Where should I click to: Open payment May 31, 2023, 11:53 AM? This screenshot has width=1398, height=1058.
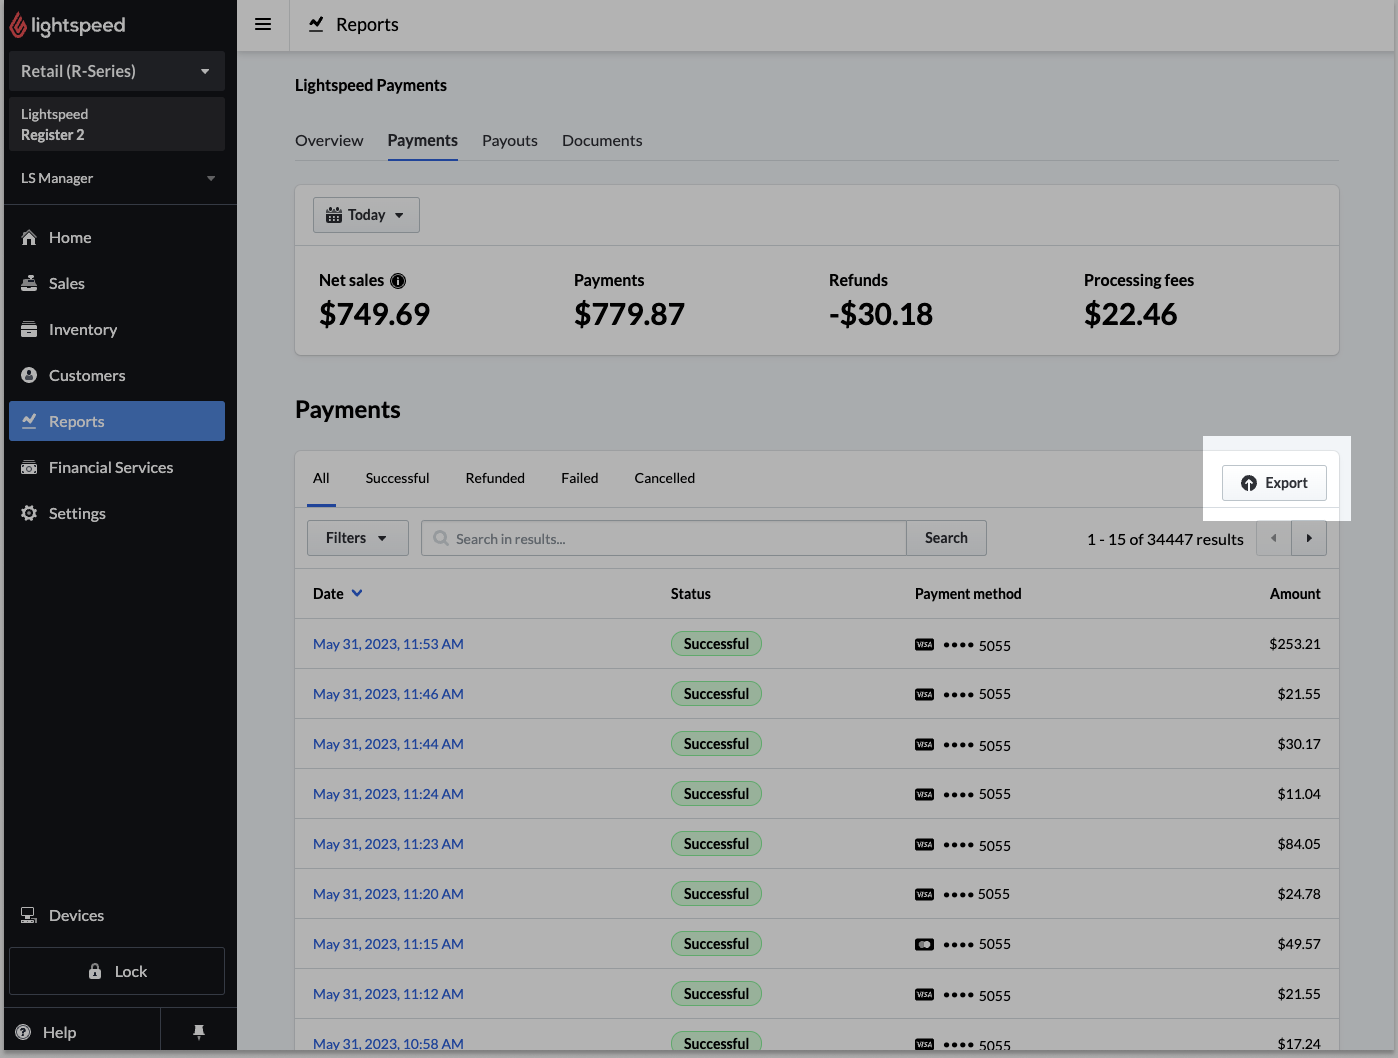pyautogui.click(x=388, y=644)
